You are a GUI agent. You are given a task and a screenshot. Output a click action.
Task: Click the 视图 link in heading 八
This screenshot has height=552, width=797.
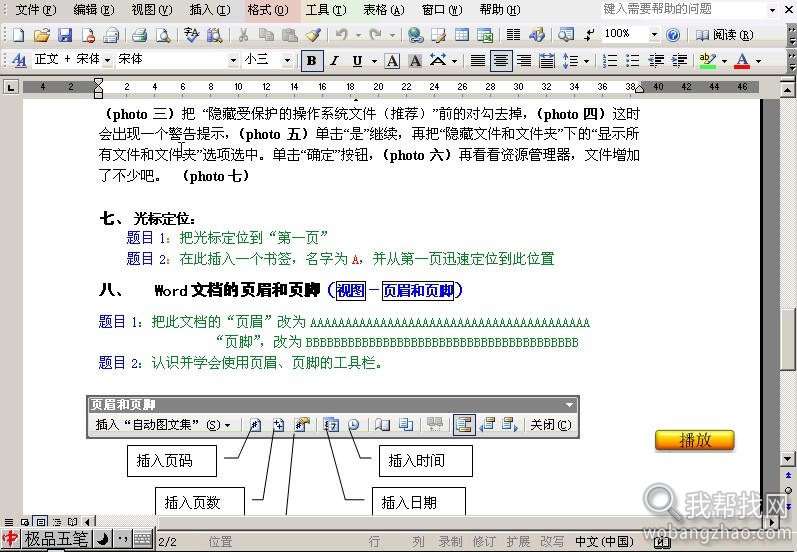351,290
